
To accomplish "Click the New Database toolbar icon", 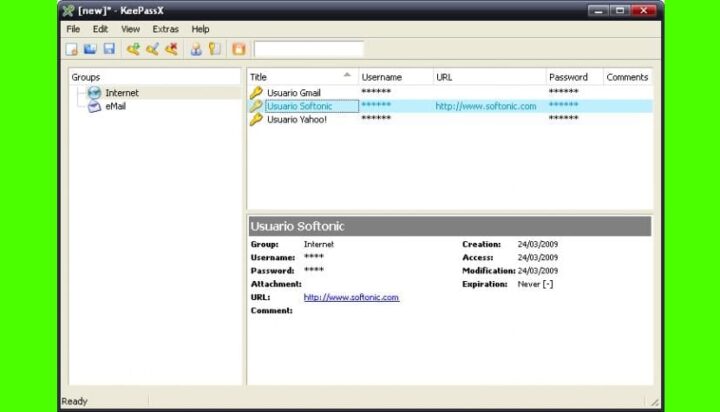I will tap(72, 49).
